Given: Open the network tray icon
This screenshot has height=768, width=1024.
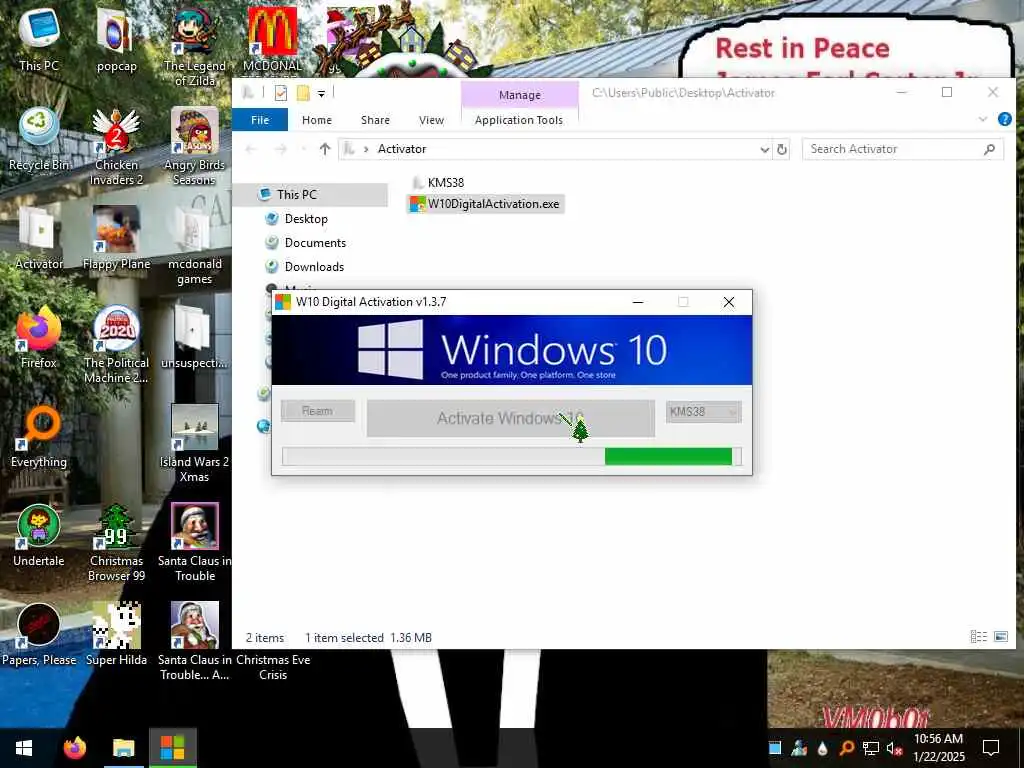Looking at the screenshot, I should (x=871, y=748).
